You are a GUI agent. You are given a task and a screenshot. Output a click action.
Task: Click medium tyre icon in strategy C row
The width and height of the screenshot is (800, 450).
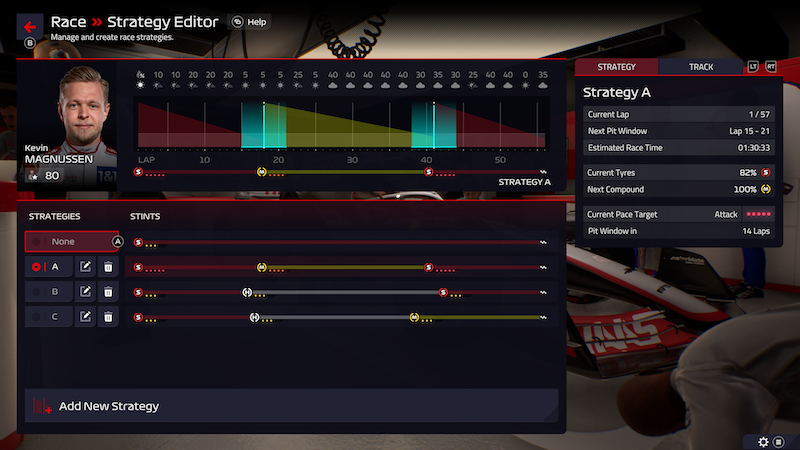coord(414,317)
